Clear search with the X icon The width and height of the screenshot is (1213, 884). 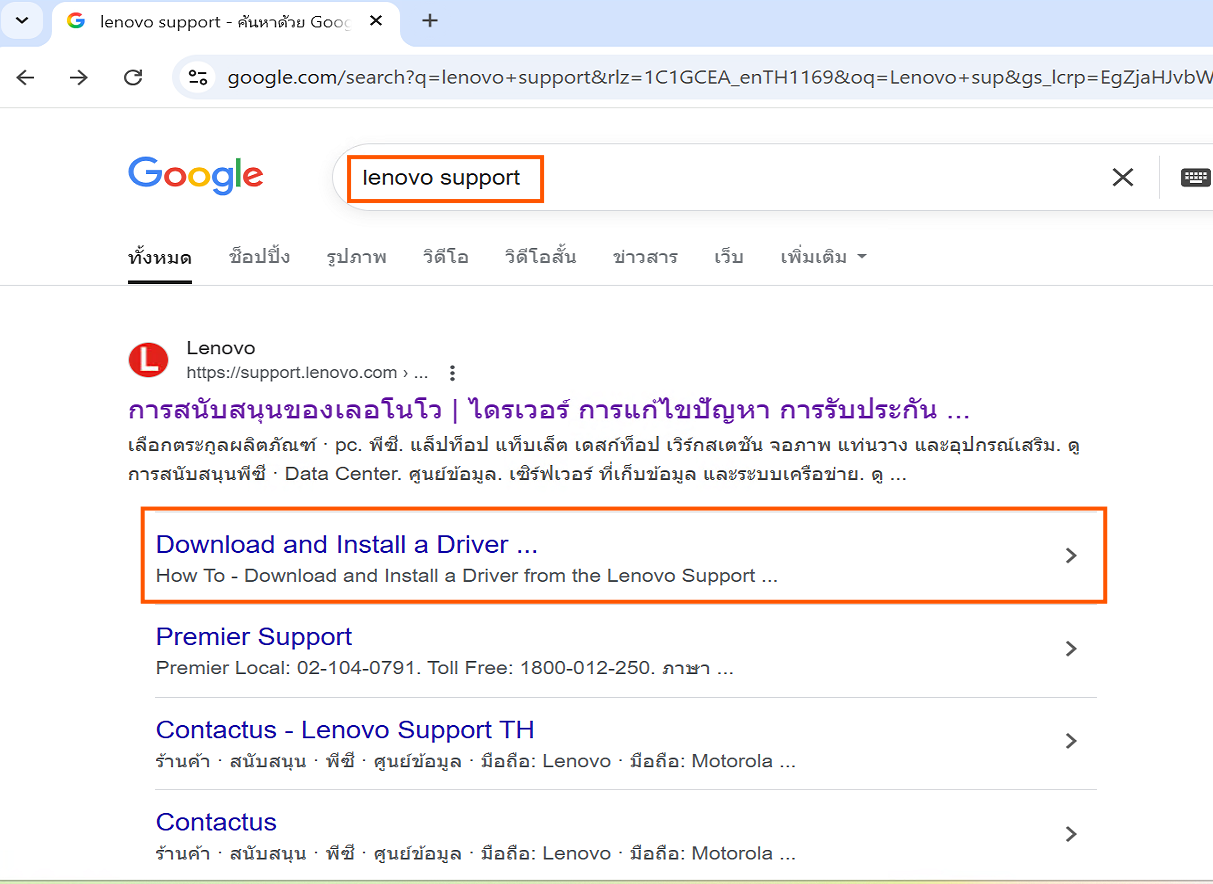(x=1123, y=177)
